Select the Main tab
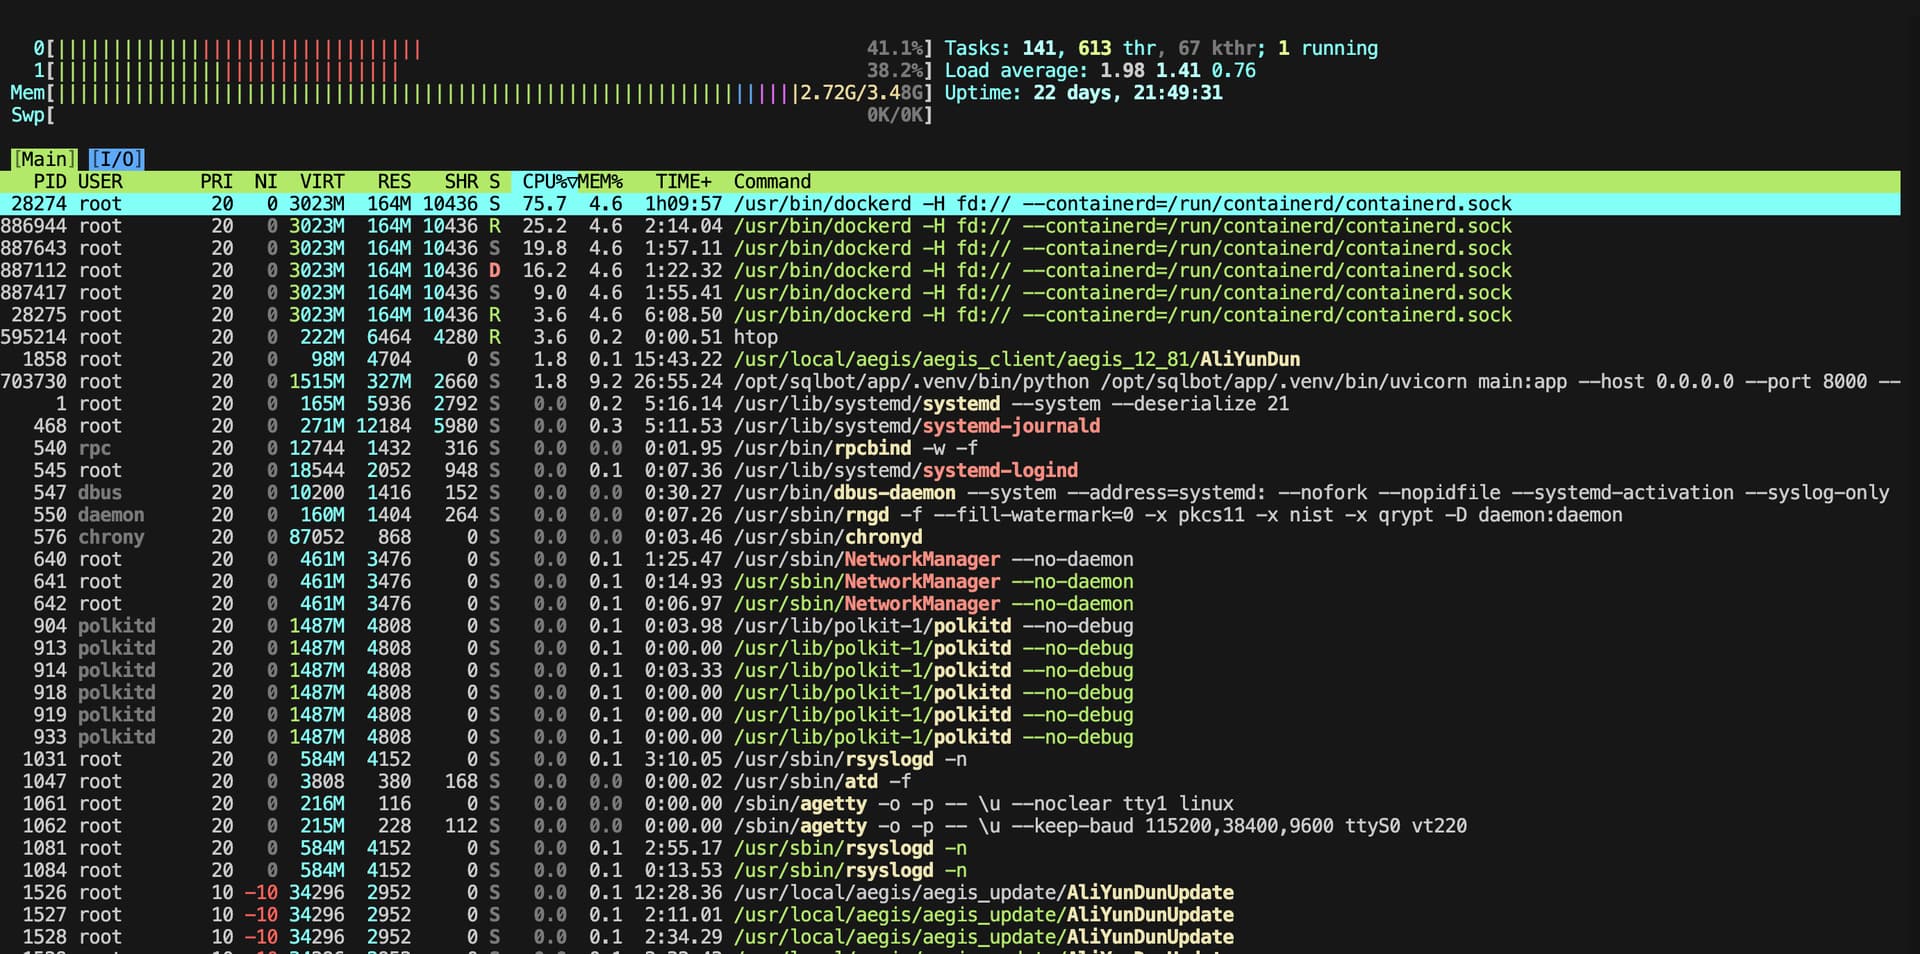1920x954 pixels. coord(44,159)
